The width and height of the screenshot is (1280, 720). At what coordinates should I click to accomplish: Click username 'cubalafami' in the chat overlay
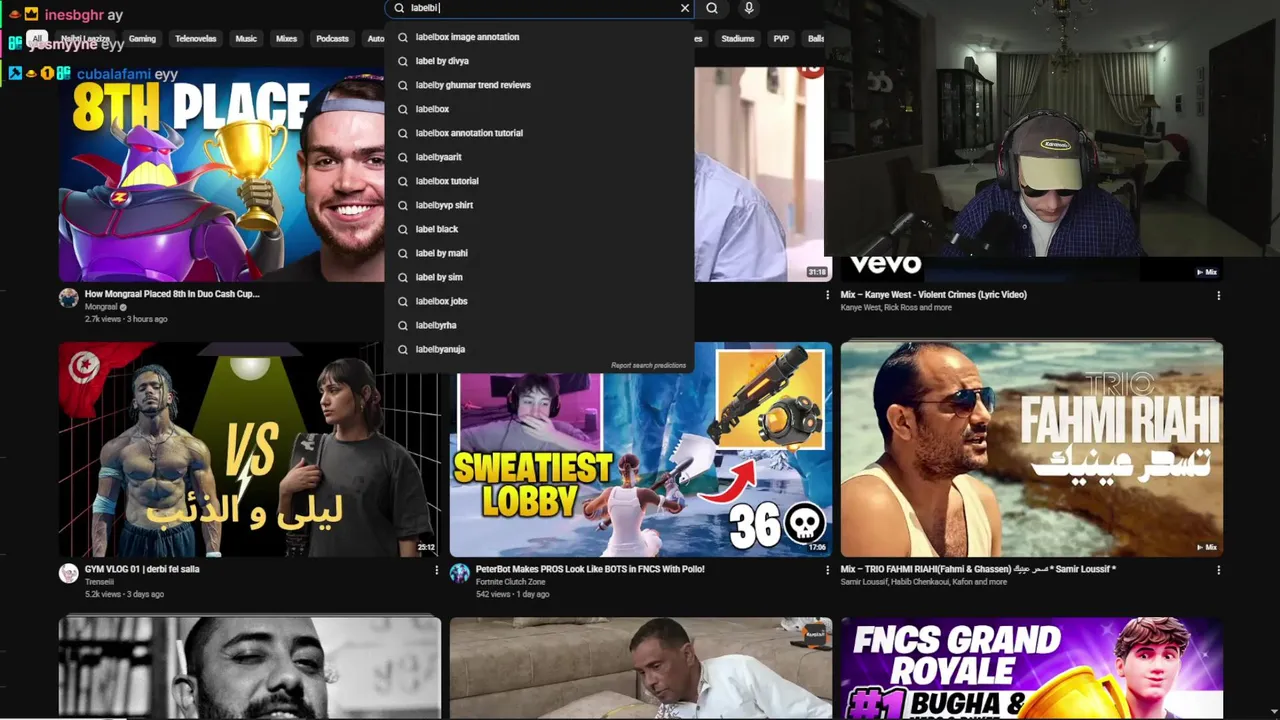pyautogui.click(x=114, y=73)
